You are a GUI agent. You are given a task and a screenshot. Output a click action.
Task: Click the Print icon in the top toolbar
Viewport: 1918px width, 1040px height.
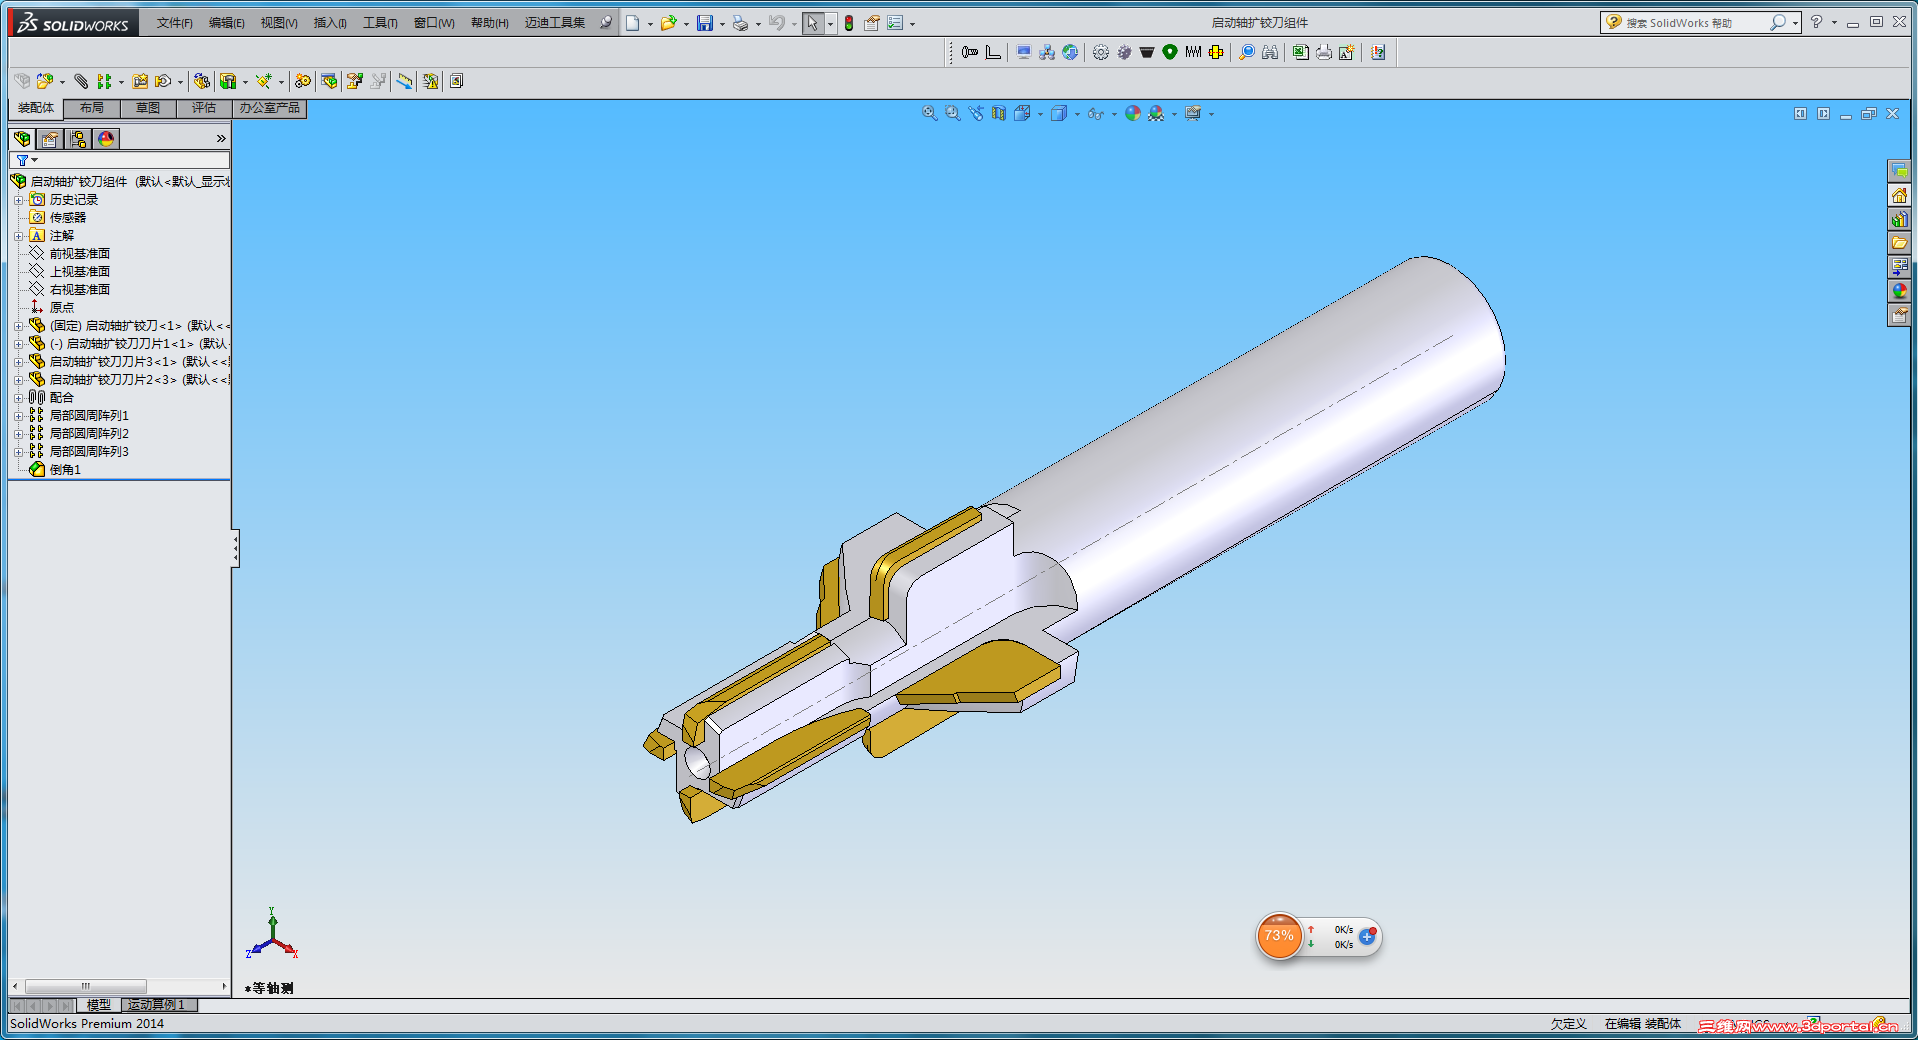740,23
